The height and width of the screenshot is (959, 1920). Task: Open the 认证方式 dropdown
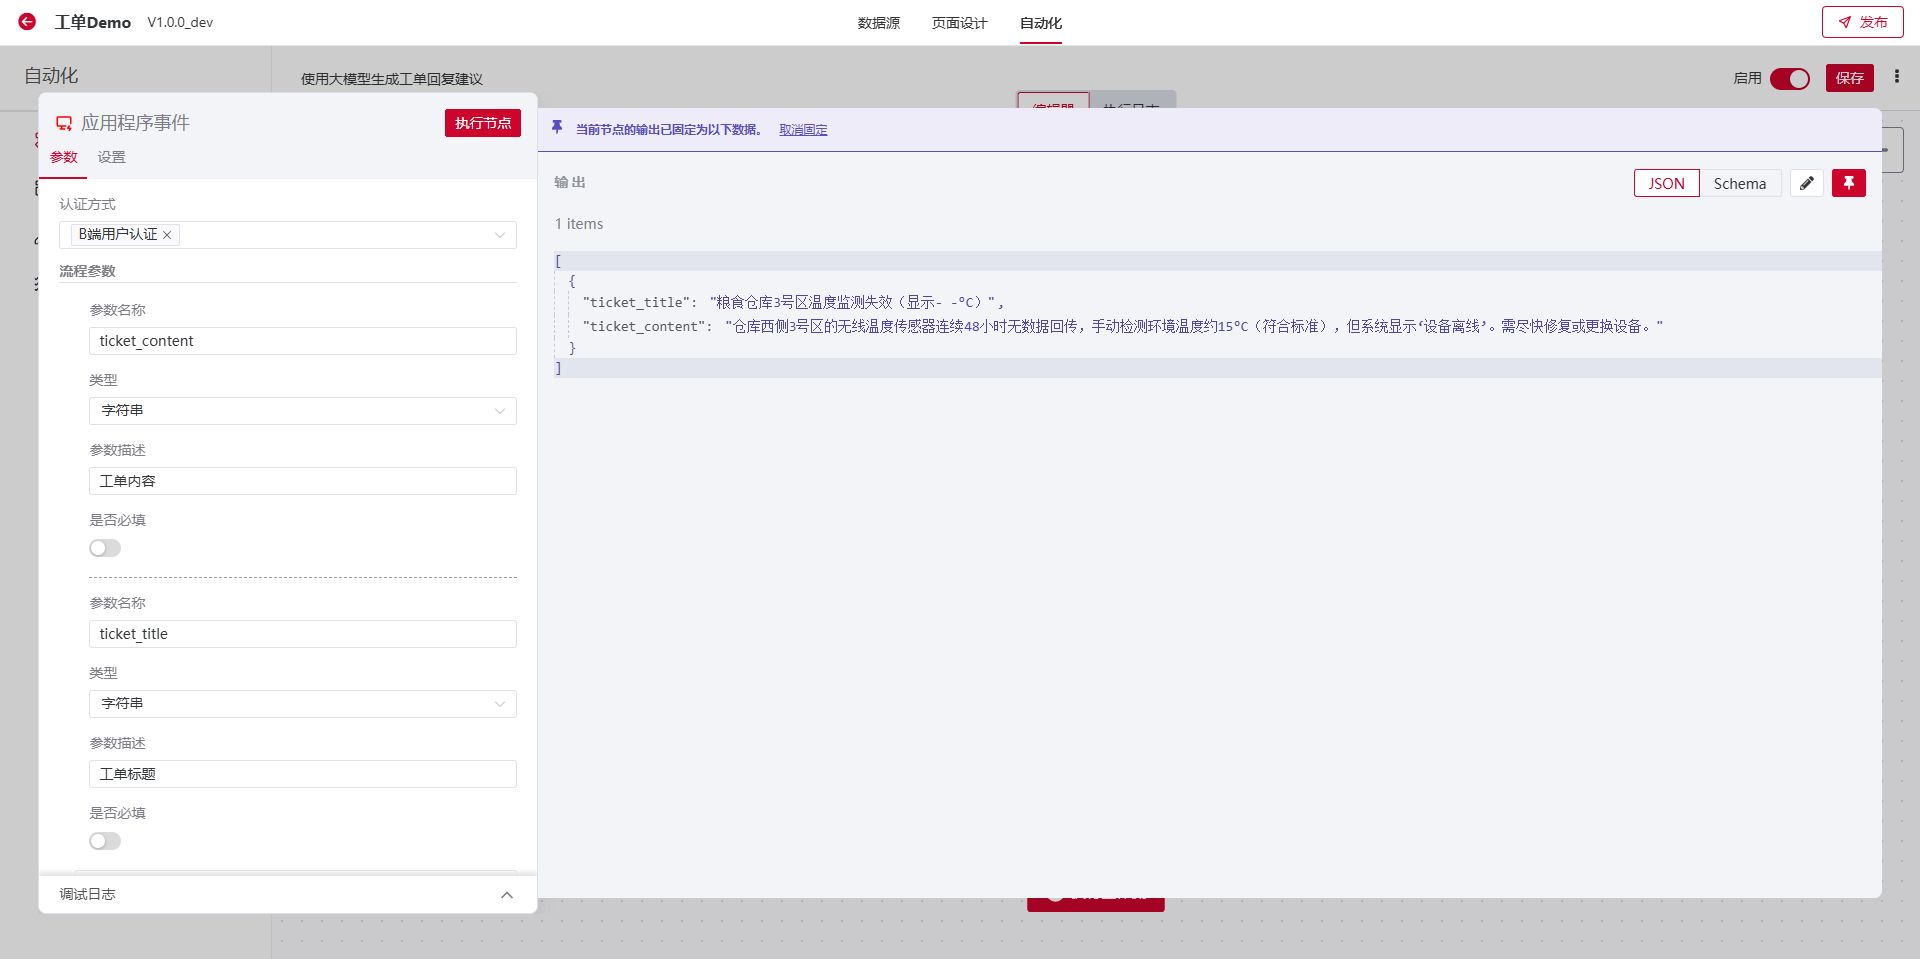(499, 235)
